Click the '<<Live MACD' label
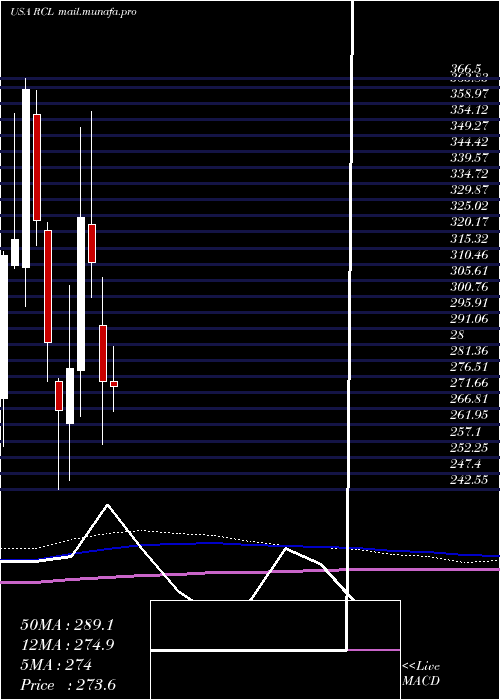 tap(421, 673)
